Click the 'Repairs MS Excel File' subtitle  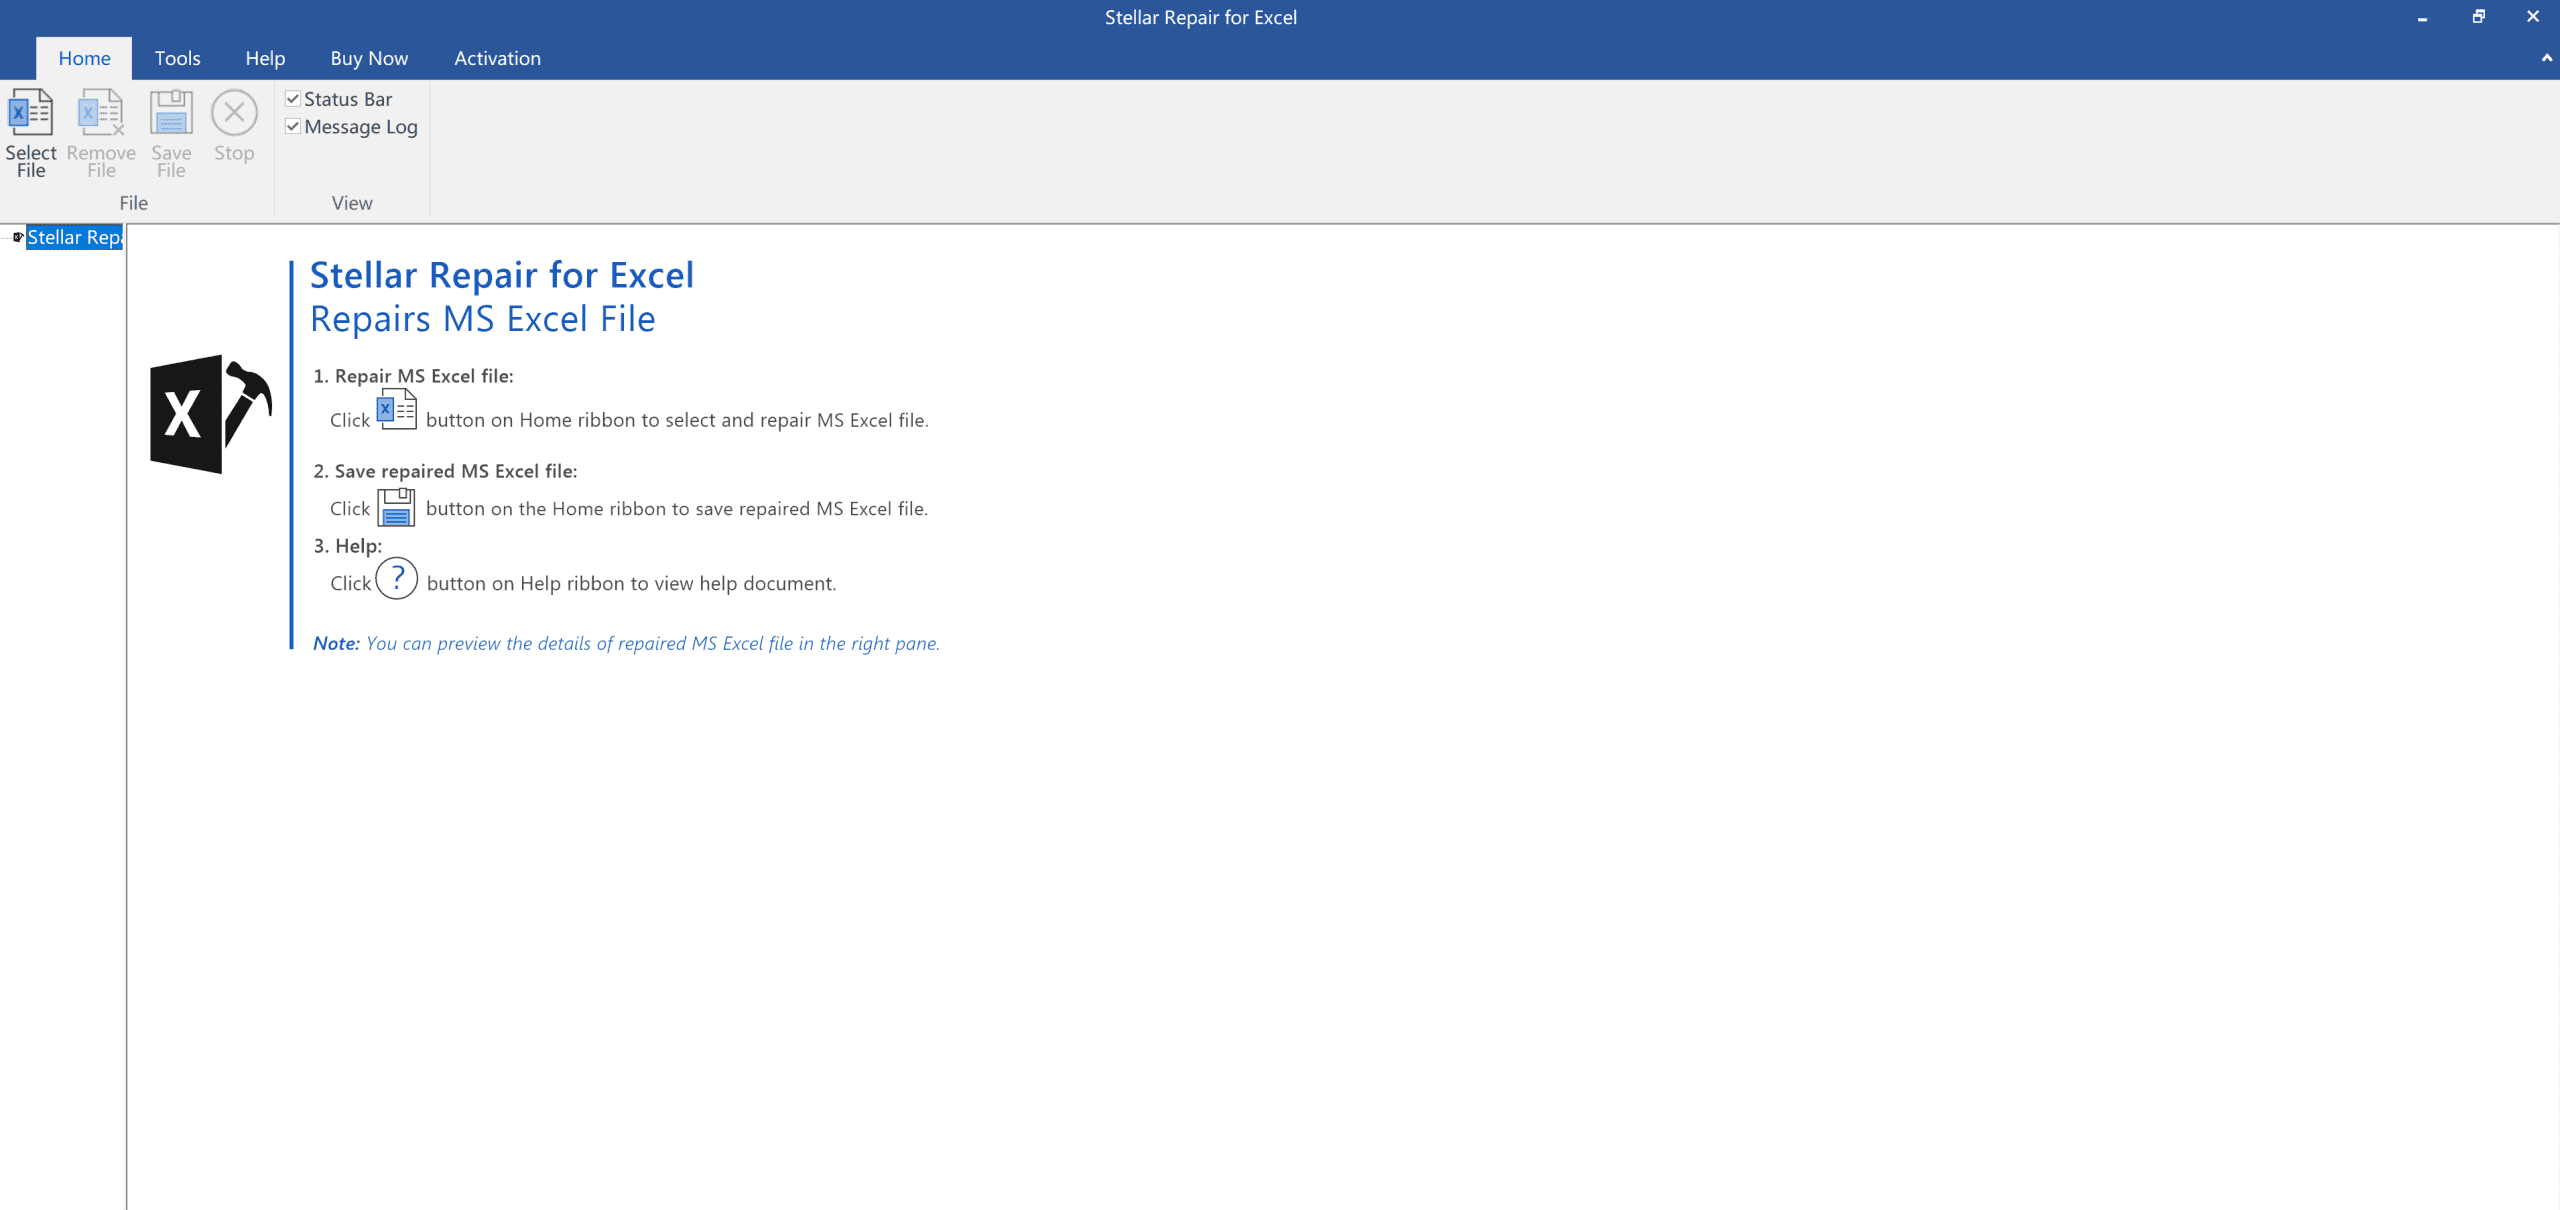483,319
